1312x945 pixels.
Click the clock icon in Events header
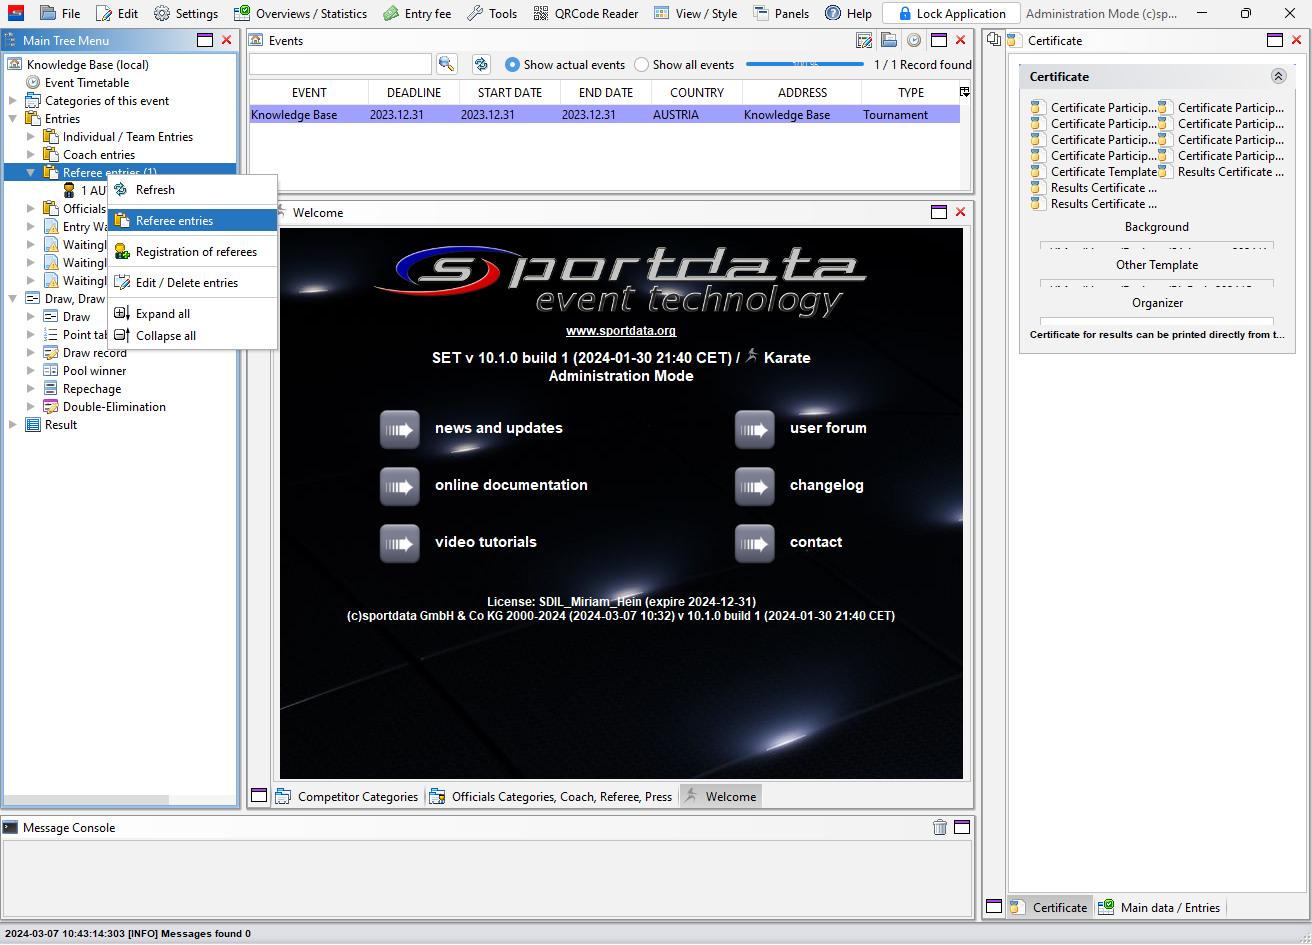click(914, 40)
